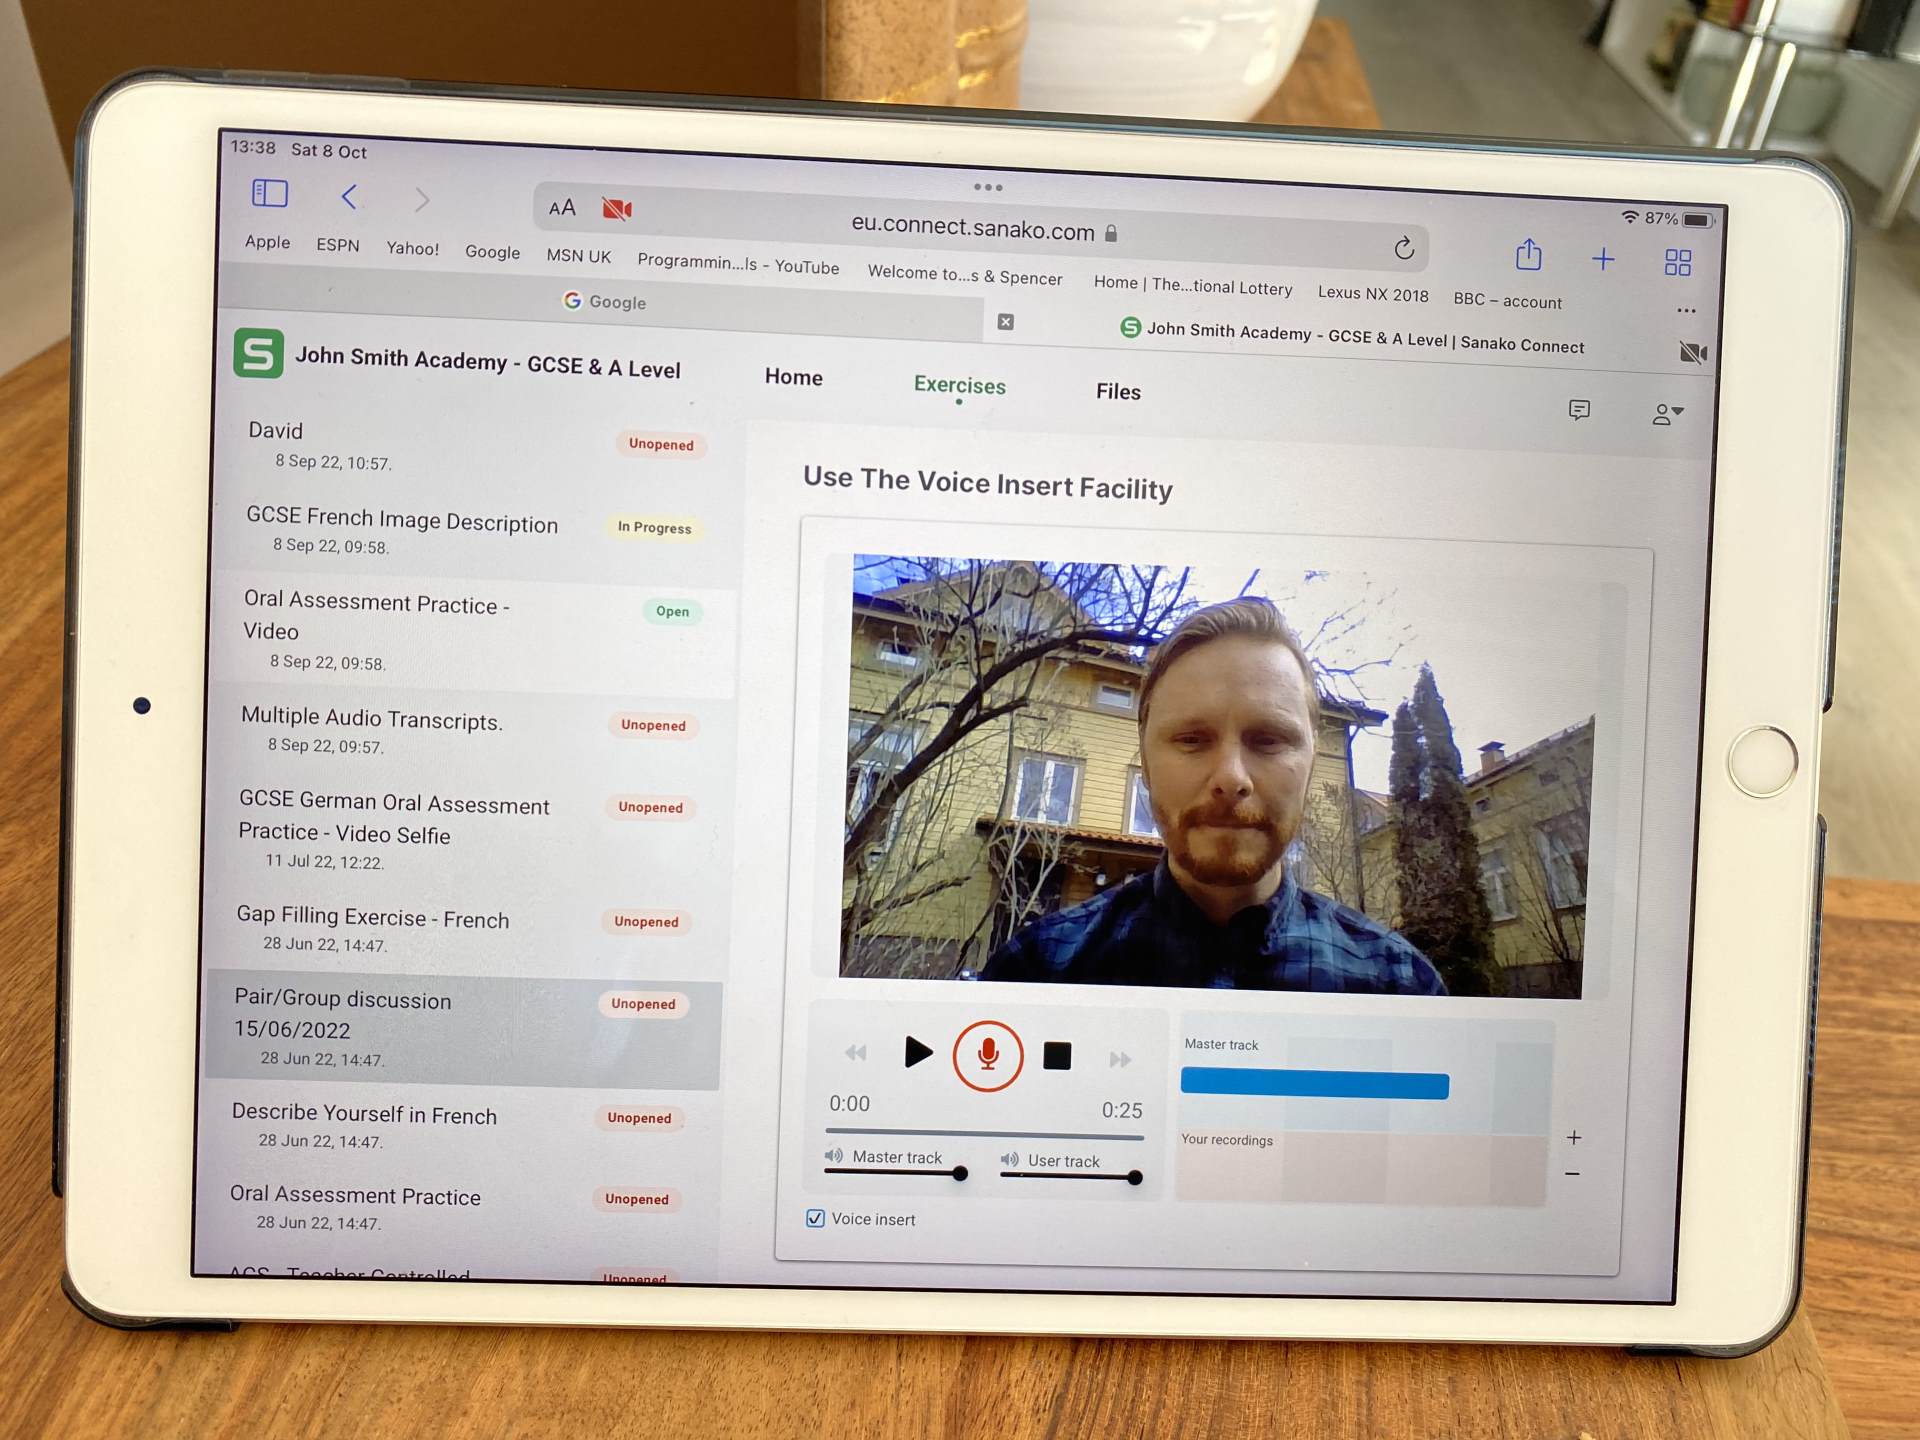Open Safari tab overview grid icon
Screen dimensions: 1920x1440
tap(1677, 263)
